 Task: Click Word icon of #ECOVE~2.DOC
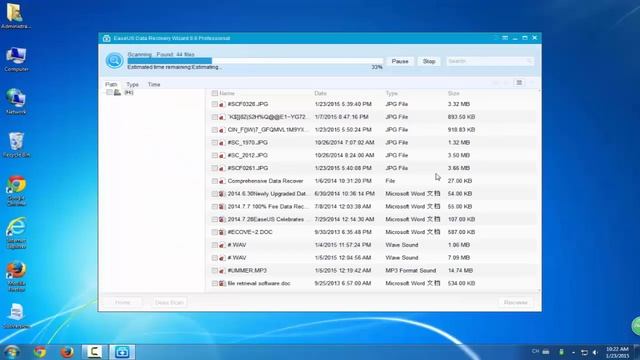click(222, 232)
